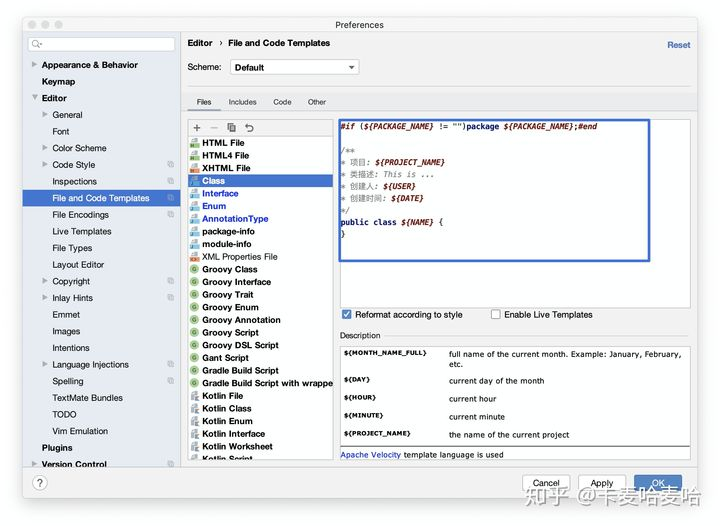Toggle Reformat according to style checkbox

pos(347,314)
